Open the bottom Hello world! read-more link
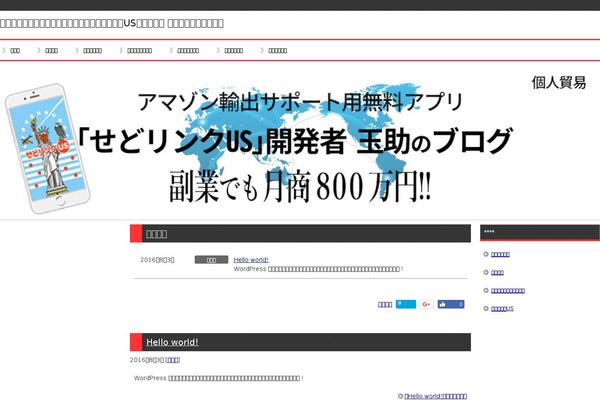The image size is (600, 400). tap(435, 396)
